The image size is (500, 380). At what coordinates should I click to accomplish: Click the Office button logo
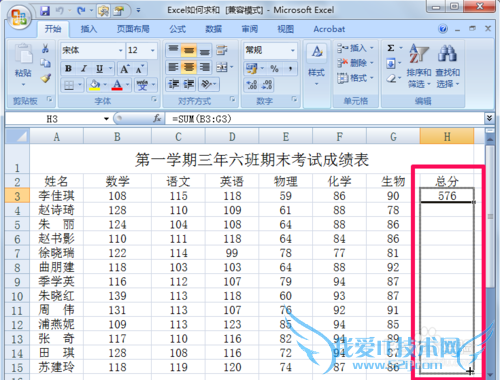19,16
